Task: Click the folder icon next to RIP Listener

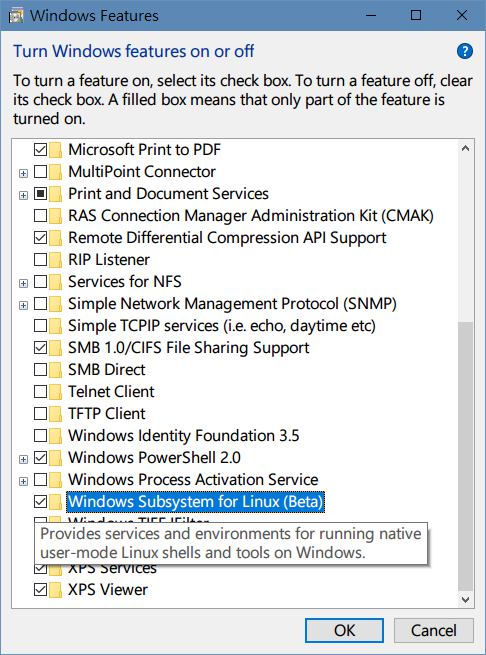Action: 56,260
